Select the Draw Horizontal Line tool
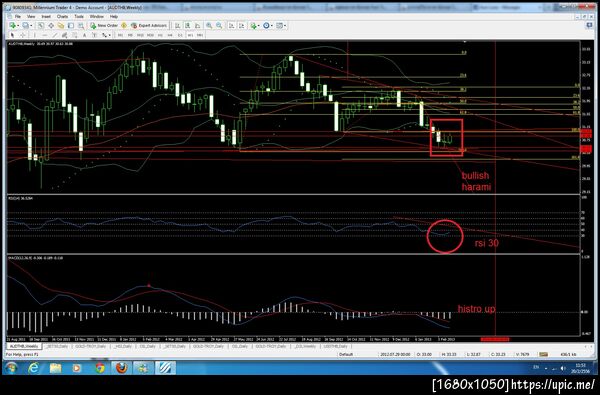Screen dimensions: 600x395 [x=44, y=35]
